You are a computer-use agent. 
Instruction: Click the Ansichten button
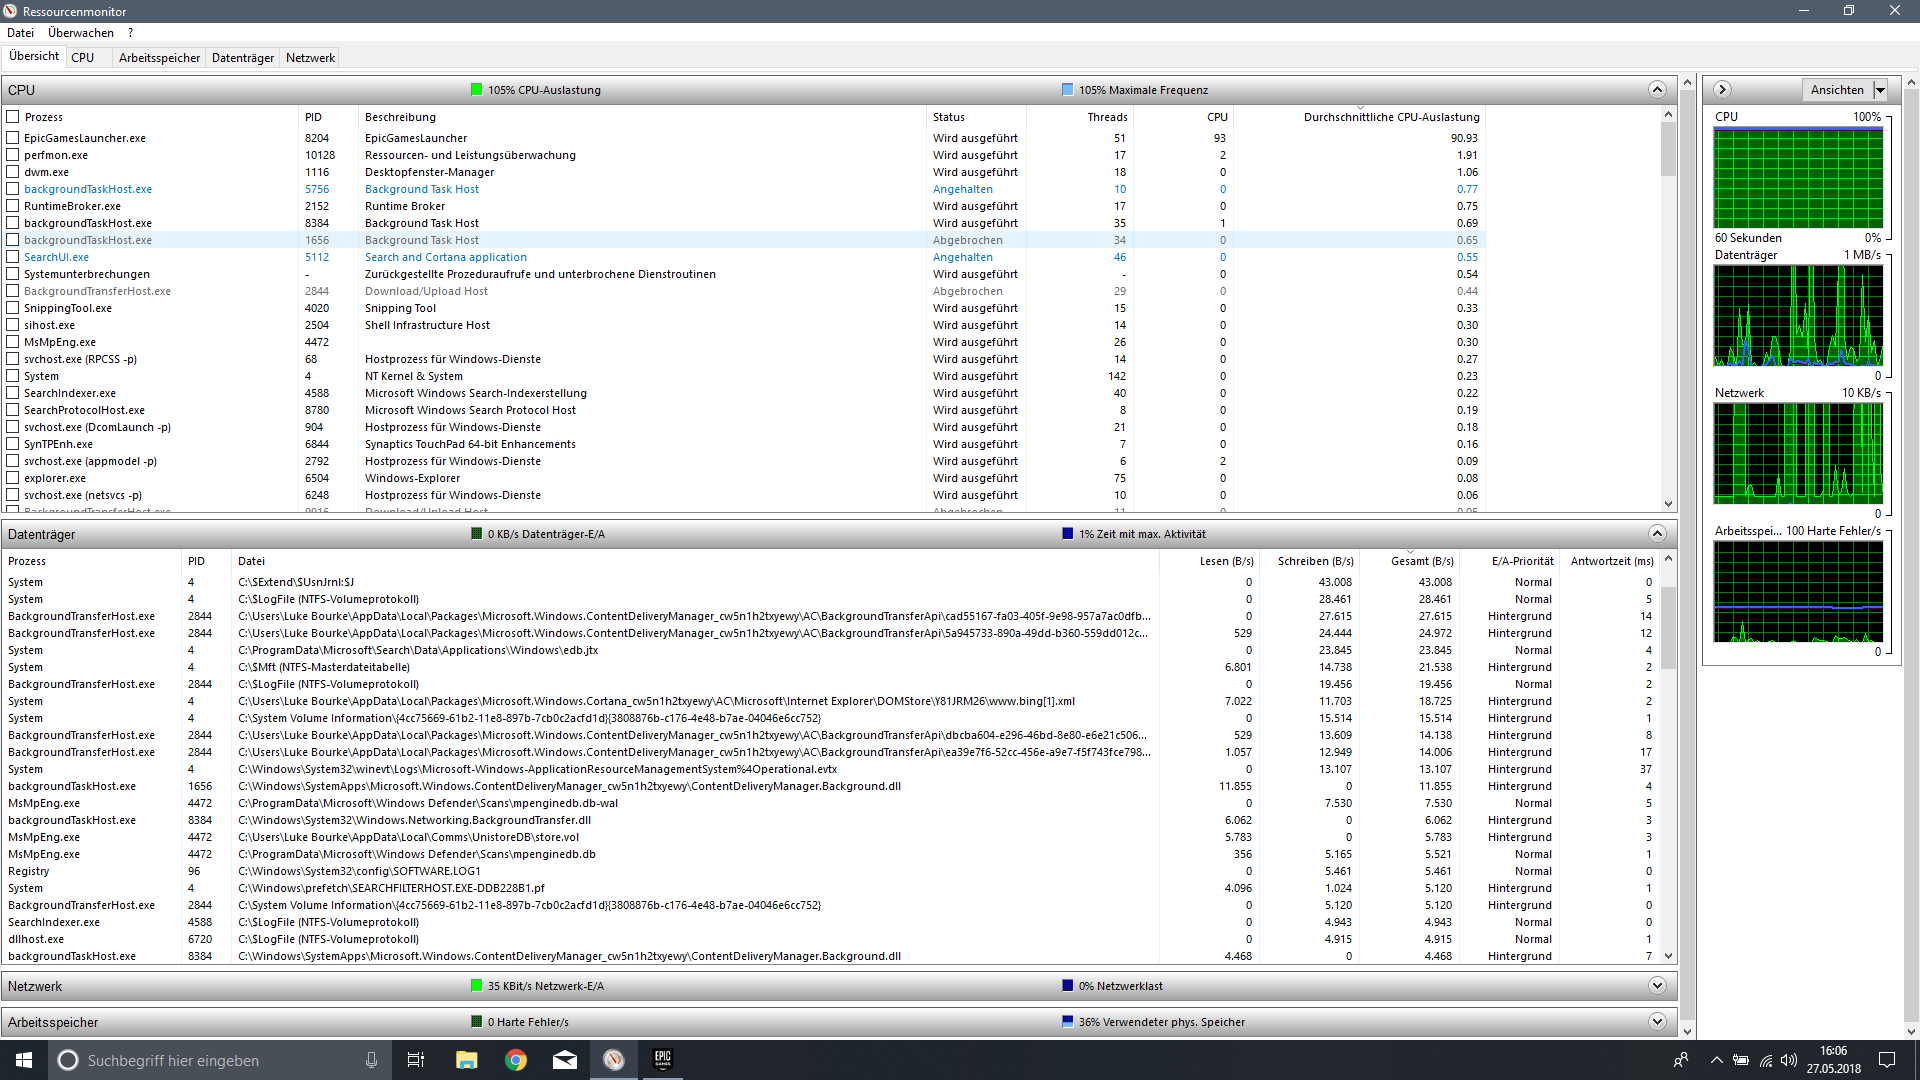point(1837,90)
